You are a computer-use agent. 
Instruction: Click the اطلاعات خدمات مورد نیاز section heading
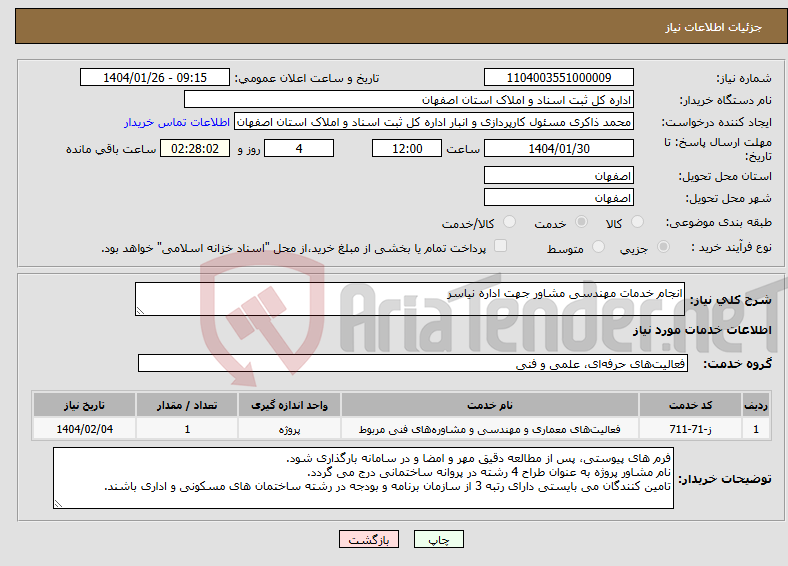tap(702, 330)
